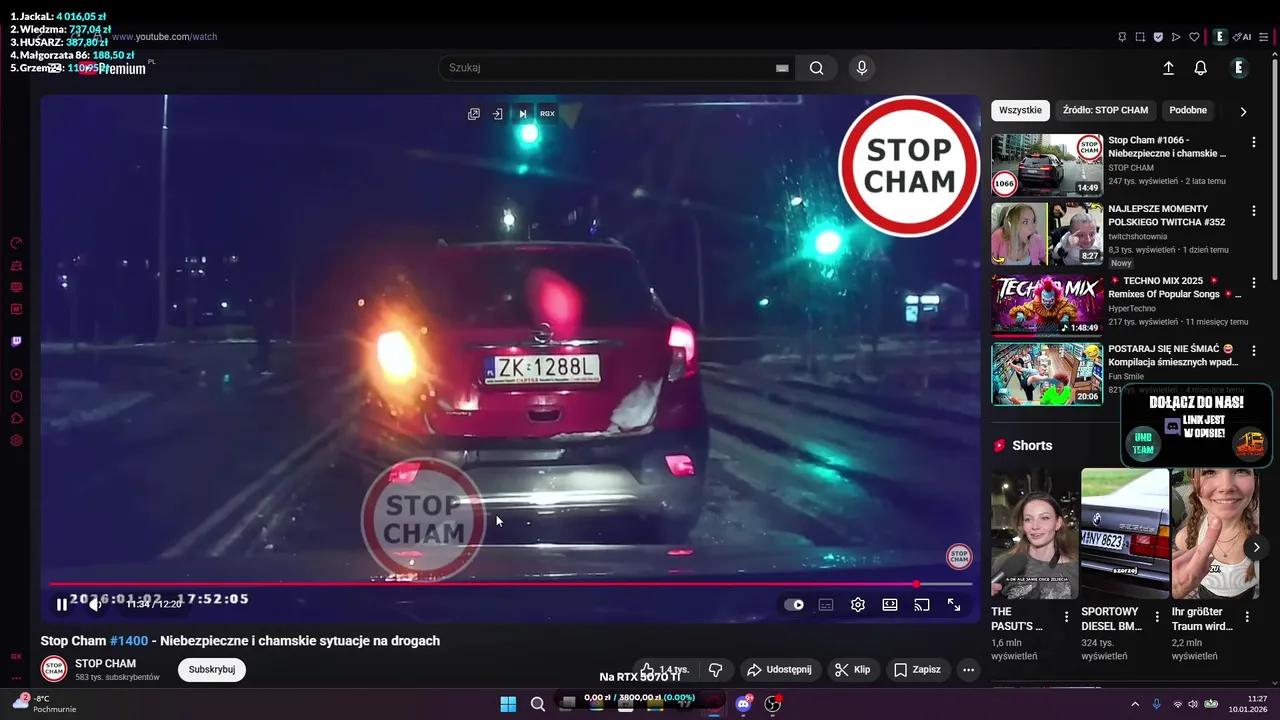Toggle the autoplay switch in the player
This screenshot has height=720, width=1280.
click(794, 605)
